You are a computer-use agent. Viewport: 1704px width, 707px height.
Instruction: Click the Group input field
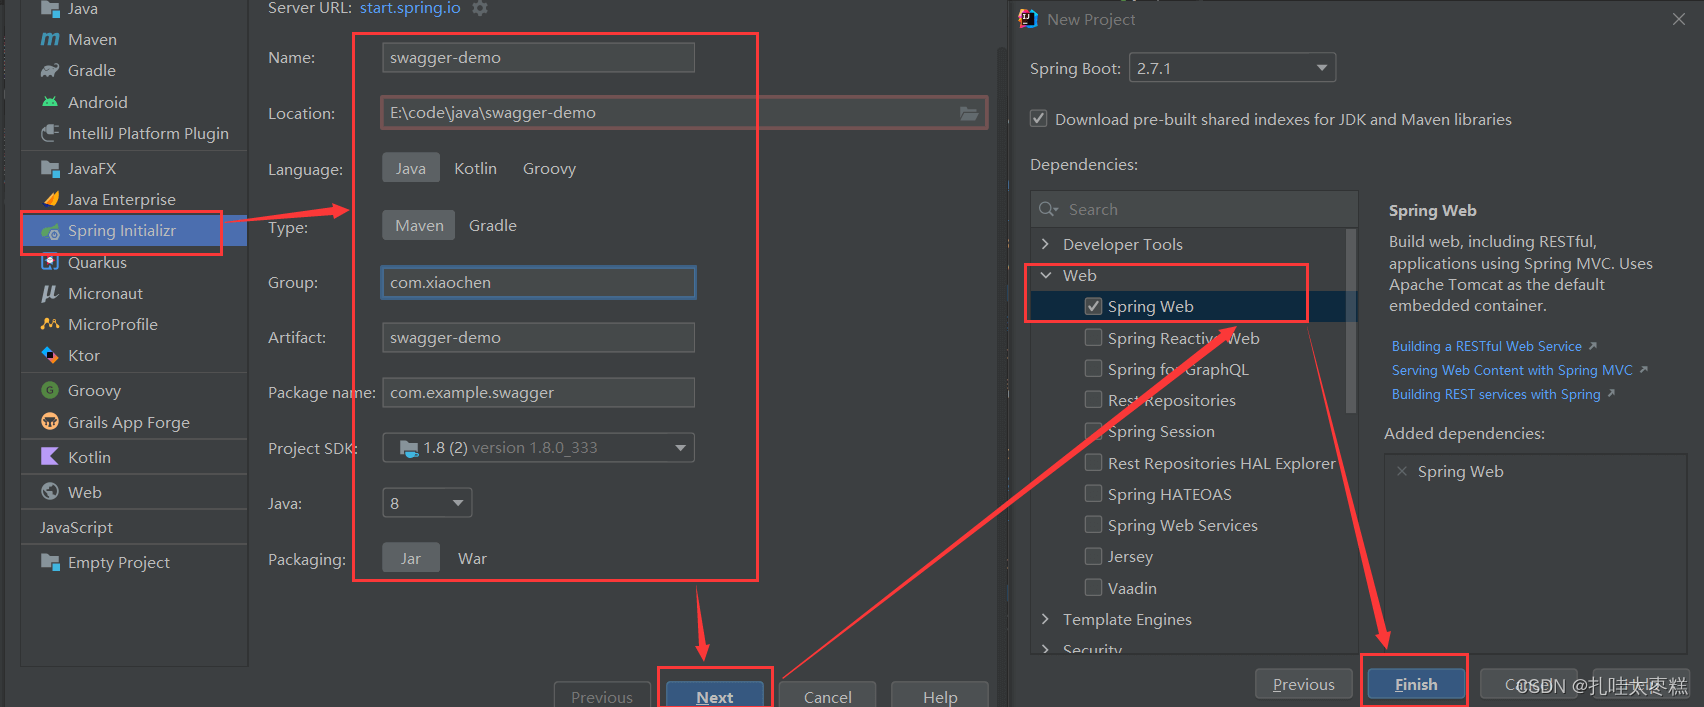(x=538, y=282)
